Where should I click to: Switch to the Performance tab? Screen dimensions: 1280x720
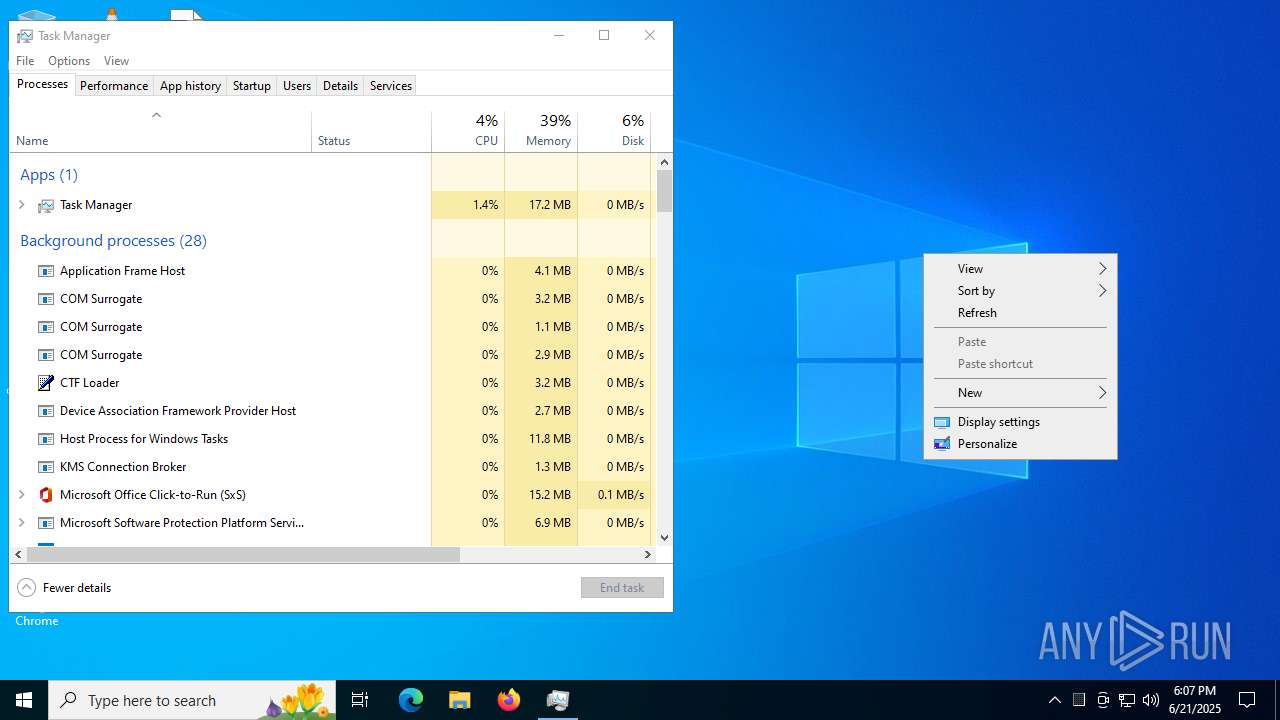tap(114, 86)
